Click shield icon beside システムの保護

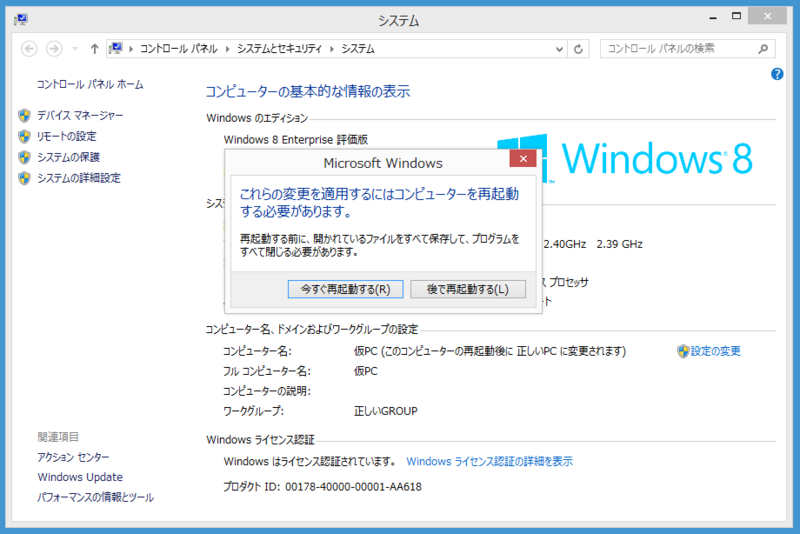pyautogui.click(x=24, y=157)
